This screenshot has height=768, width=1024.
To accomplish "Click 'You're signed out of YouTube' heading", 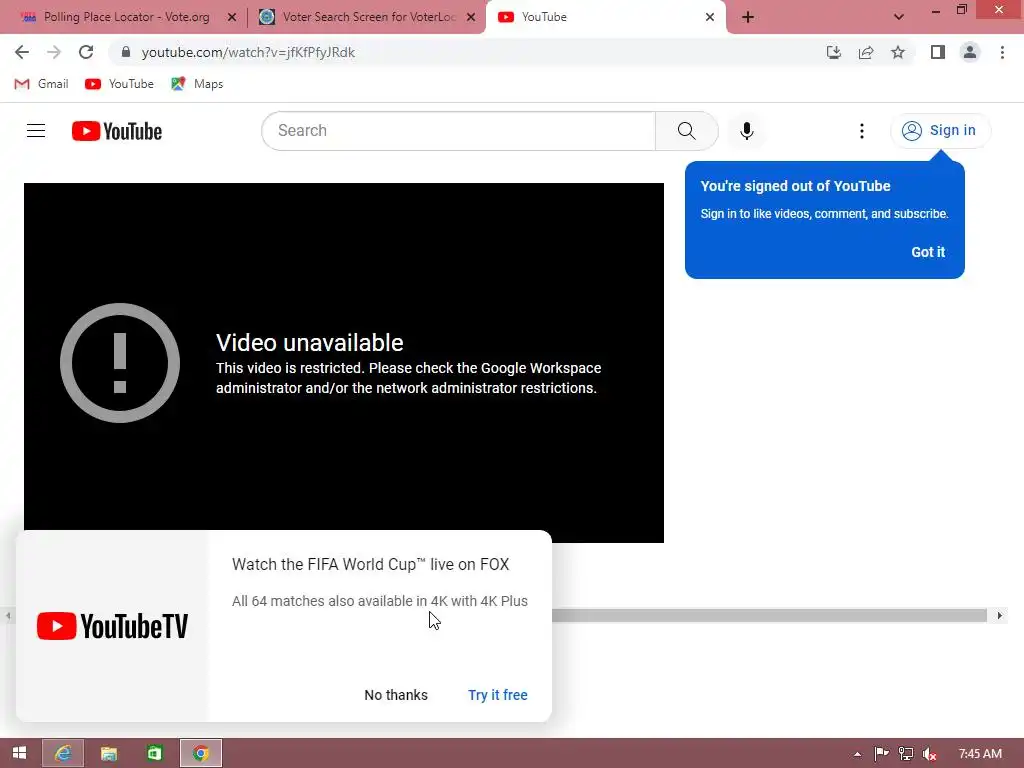I will click(x=795, y=186).
